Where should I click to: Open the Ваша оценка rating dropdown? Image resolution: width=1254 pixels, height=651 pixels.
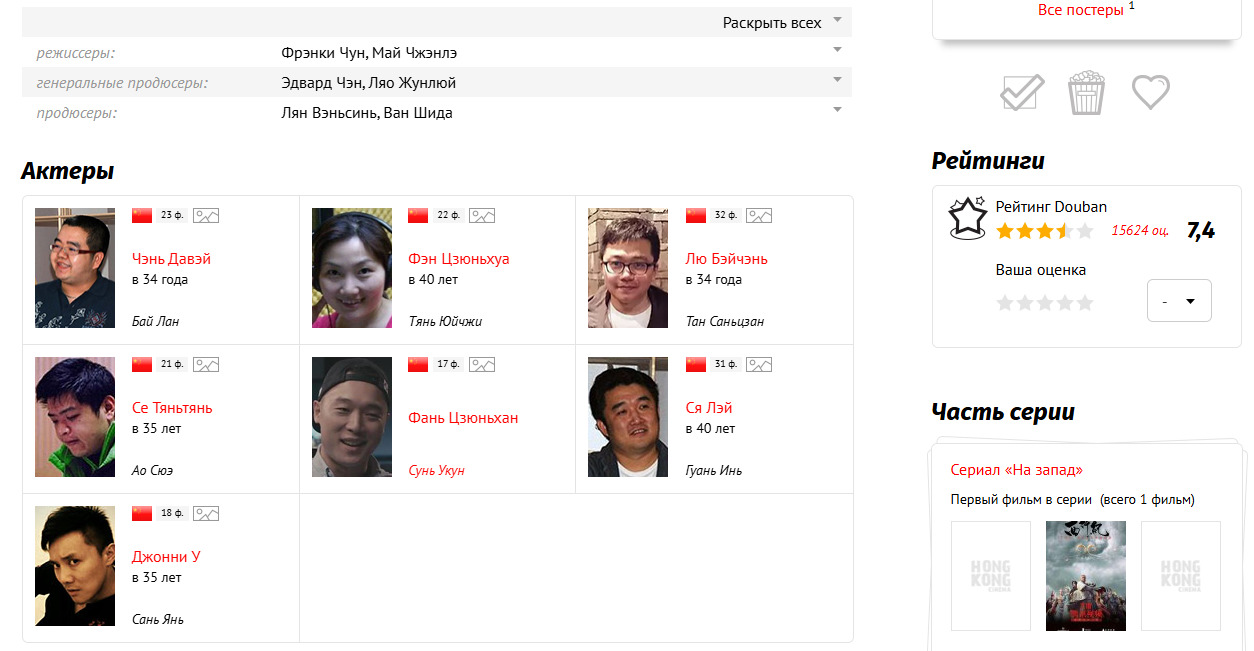click(x=1179, y=301)
